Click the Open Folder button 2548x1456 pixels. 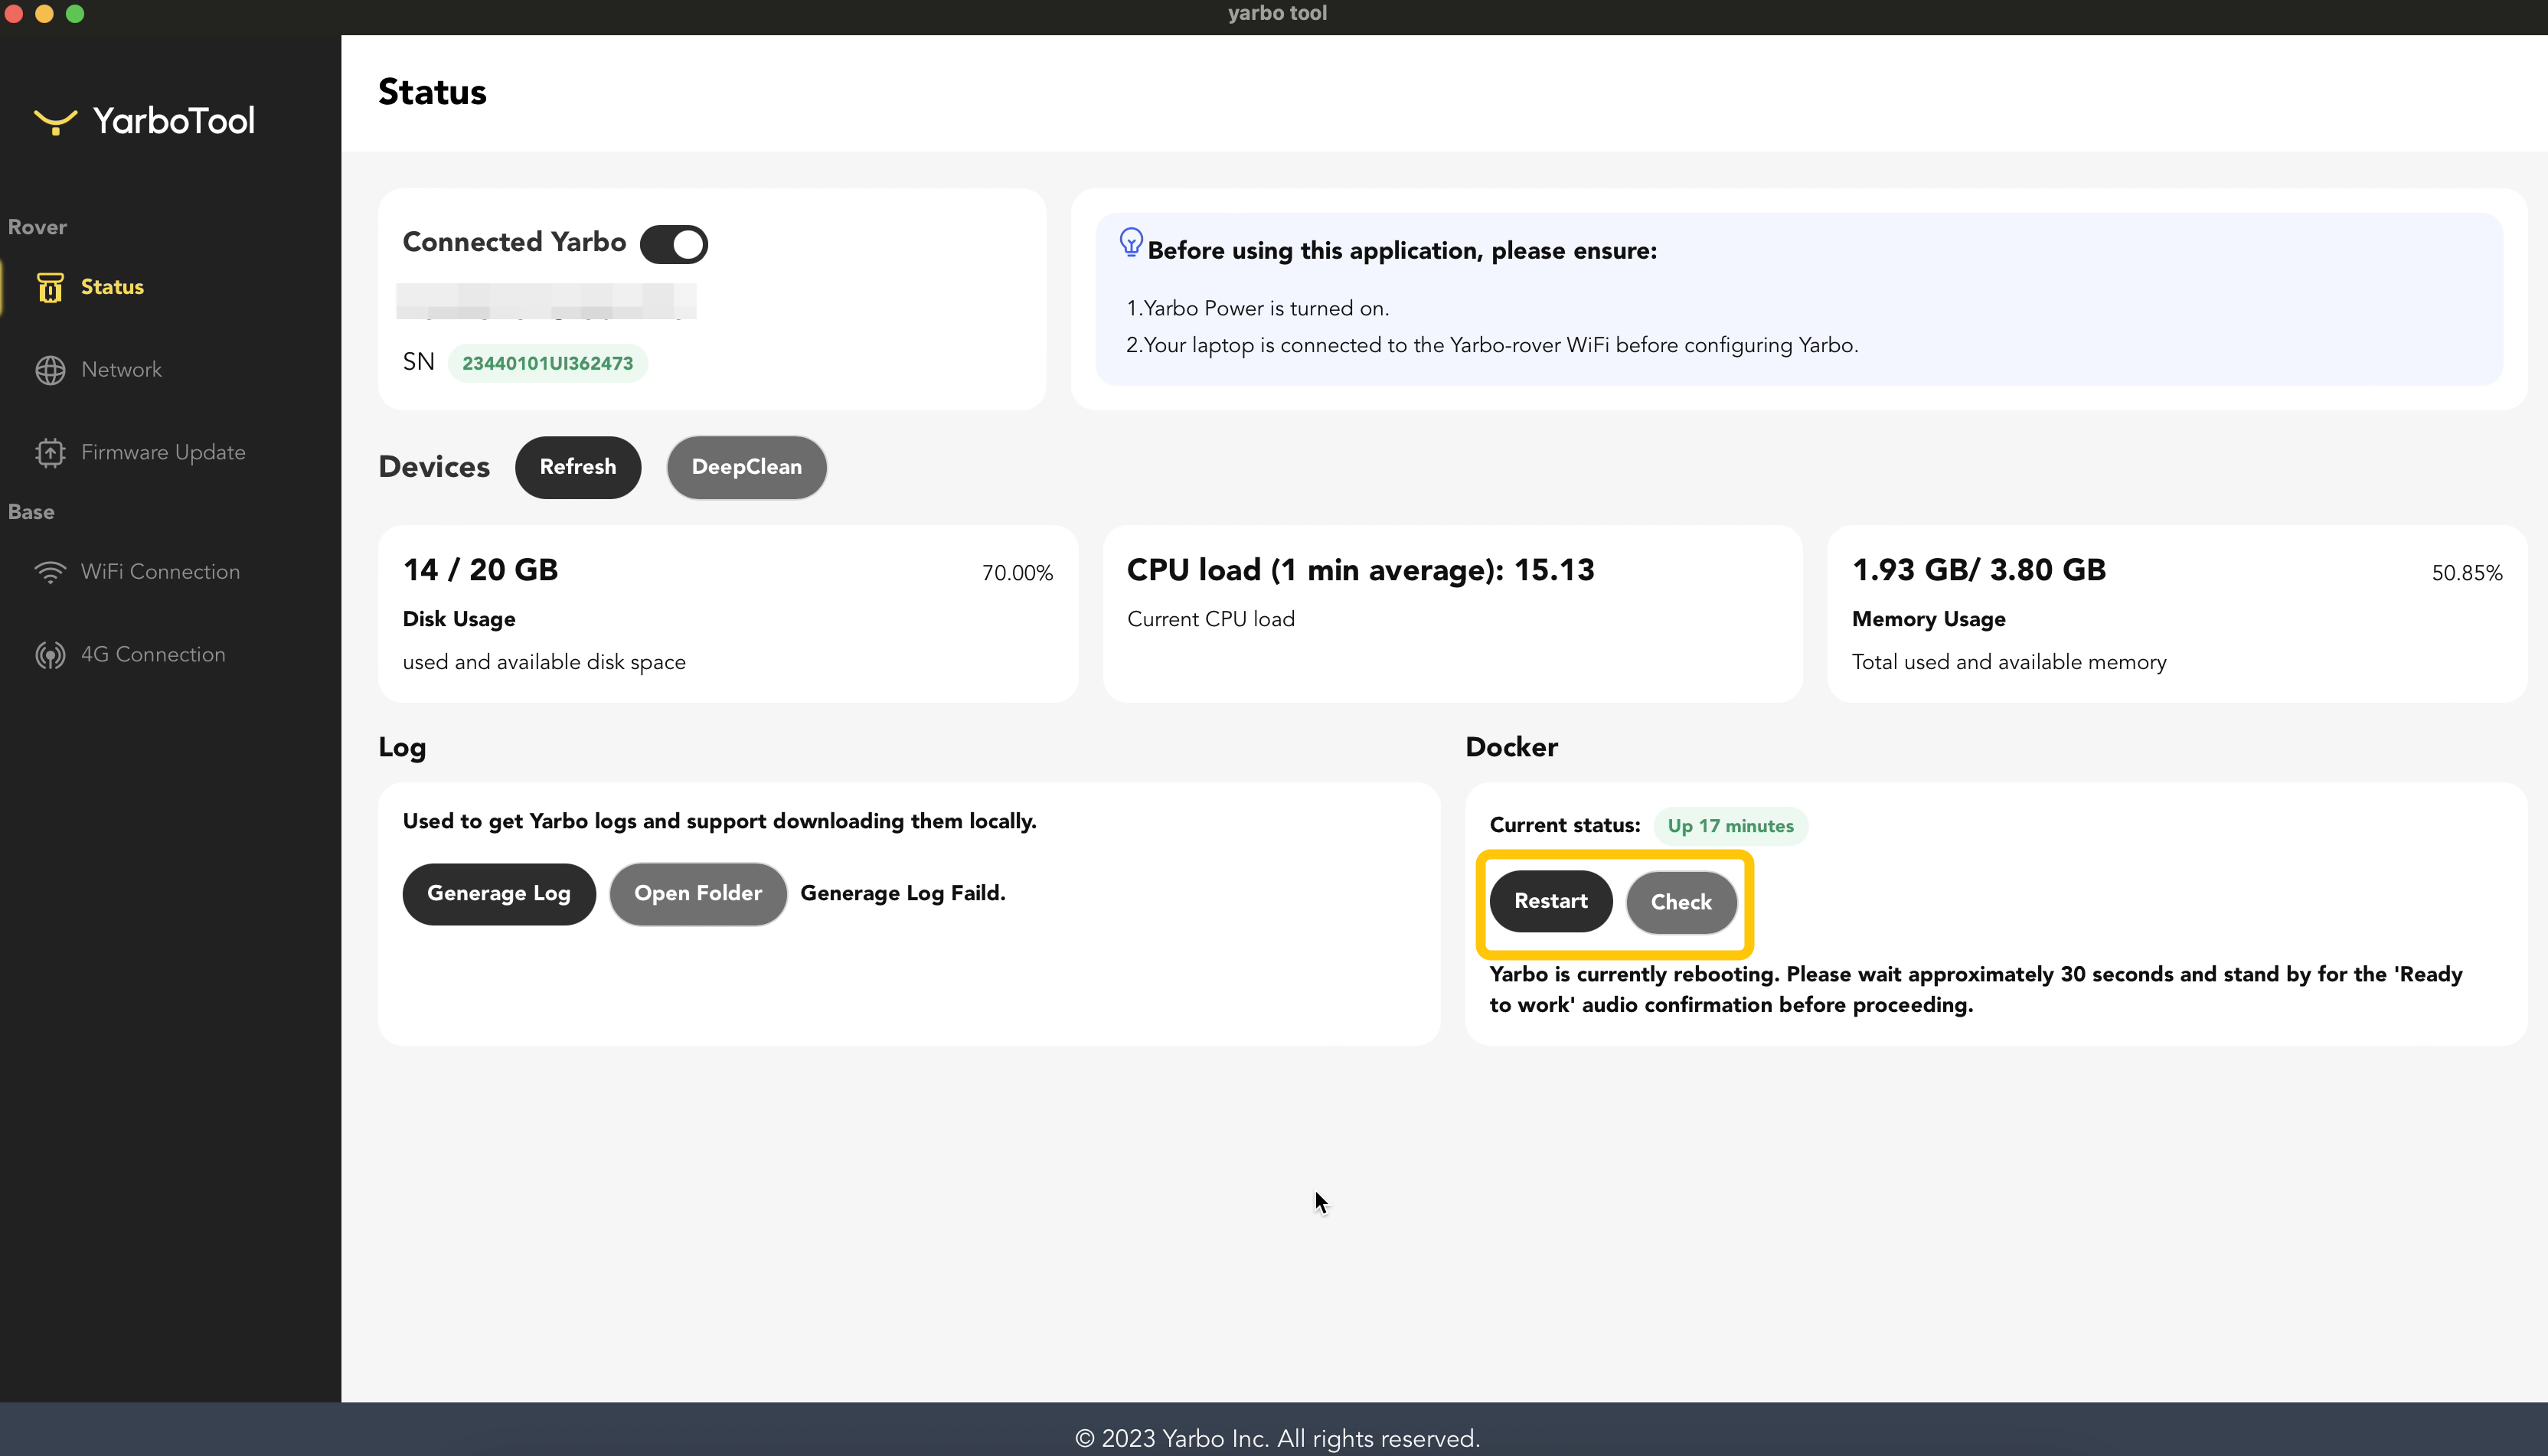697,894
